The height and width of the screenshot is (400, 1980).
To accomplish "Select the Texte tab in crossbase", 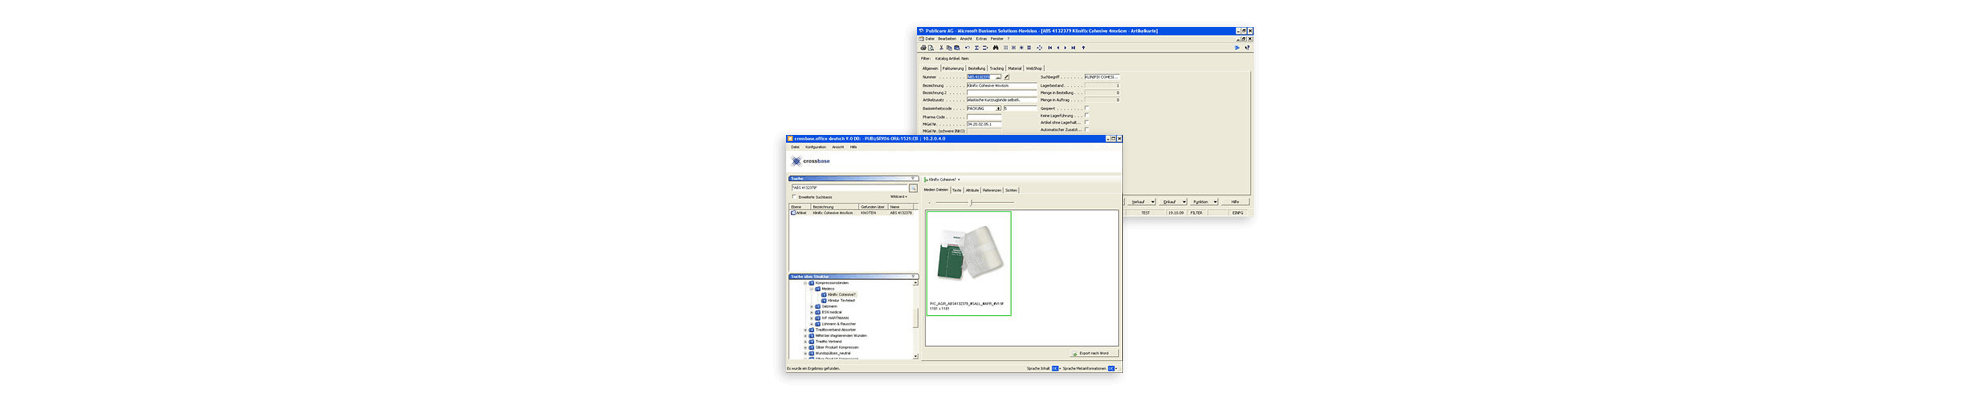I will 957,190.
